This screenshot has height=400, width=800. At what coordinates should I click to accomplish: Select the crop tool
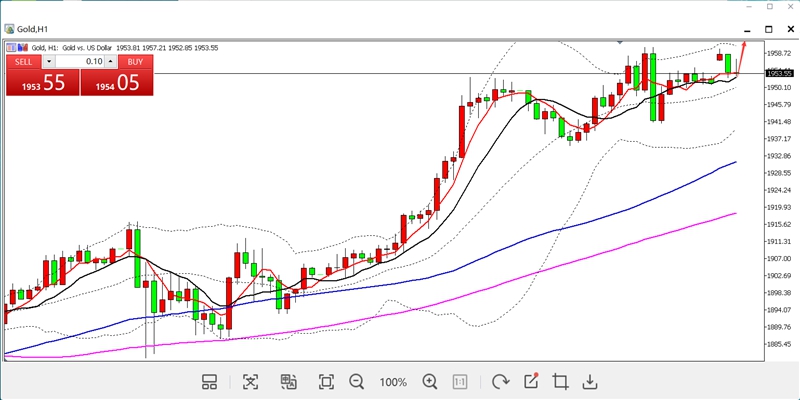(x=560, y=381)
